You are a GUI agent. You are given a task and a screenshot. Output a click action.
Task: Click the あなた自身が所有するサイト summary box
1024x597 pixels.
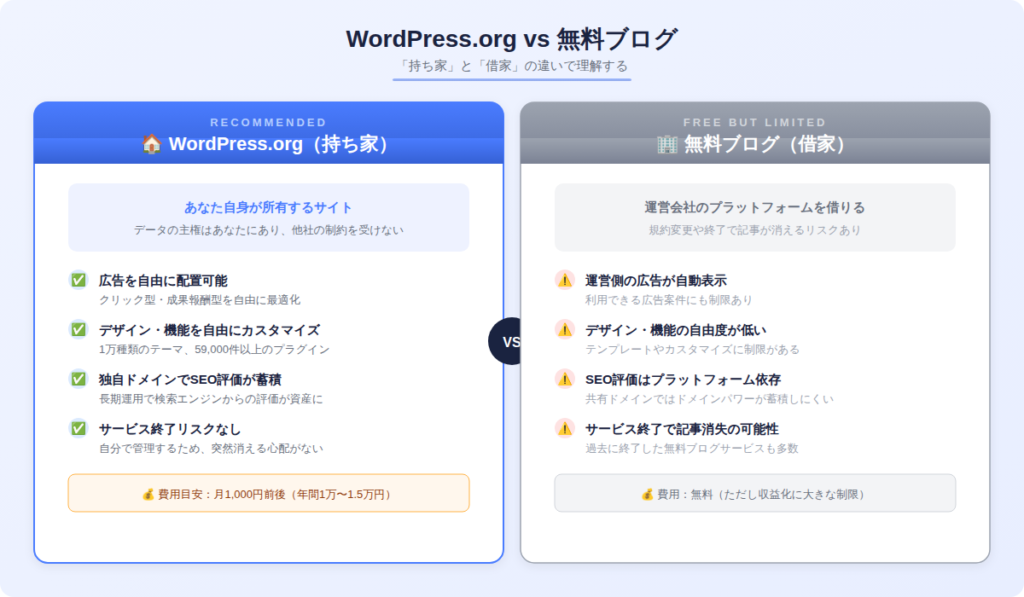coord(268,217)
